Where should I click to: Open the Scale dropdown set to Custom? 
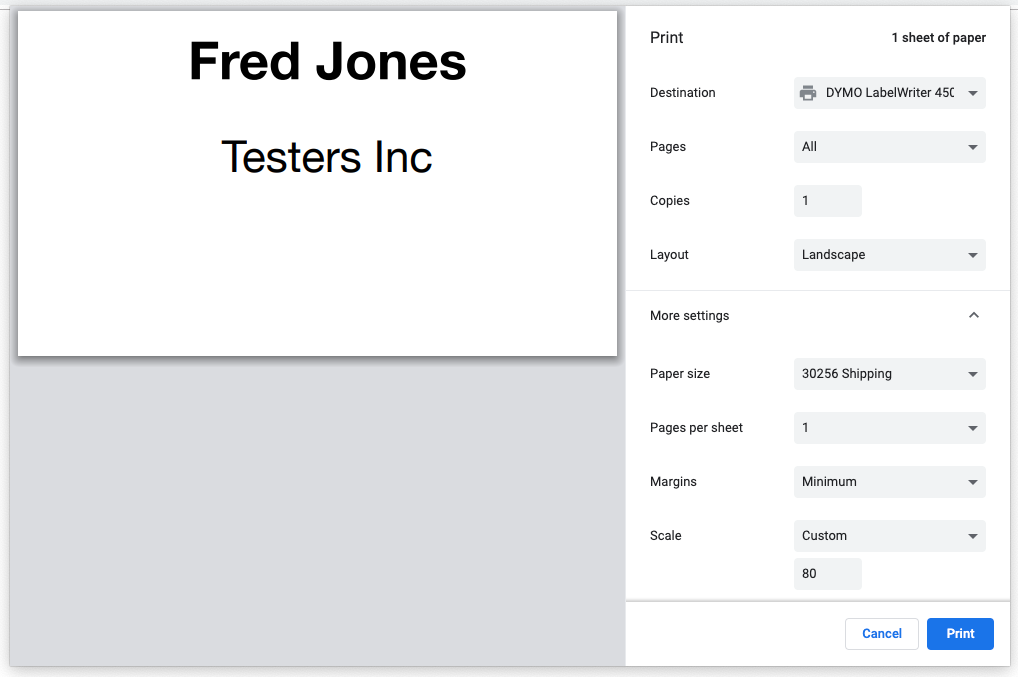pyautogui.click(x=889, y=535)
